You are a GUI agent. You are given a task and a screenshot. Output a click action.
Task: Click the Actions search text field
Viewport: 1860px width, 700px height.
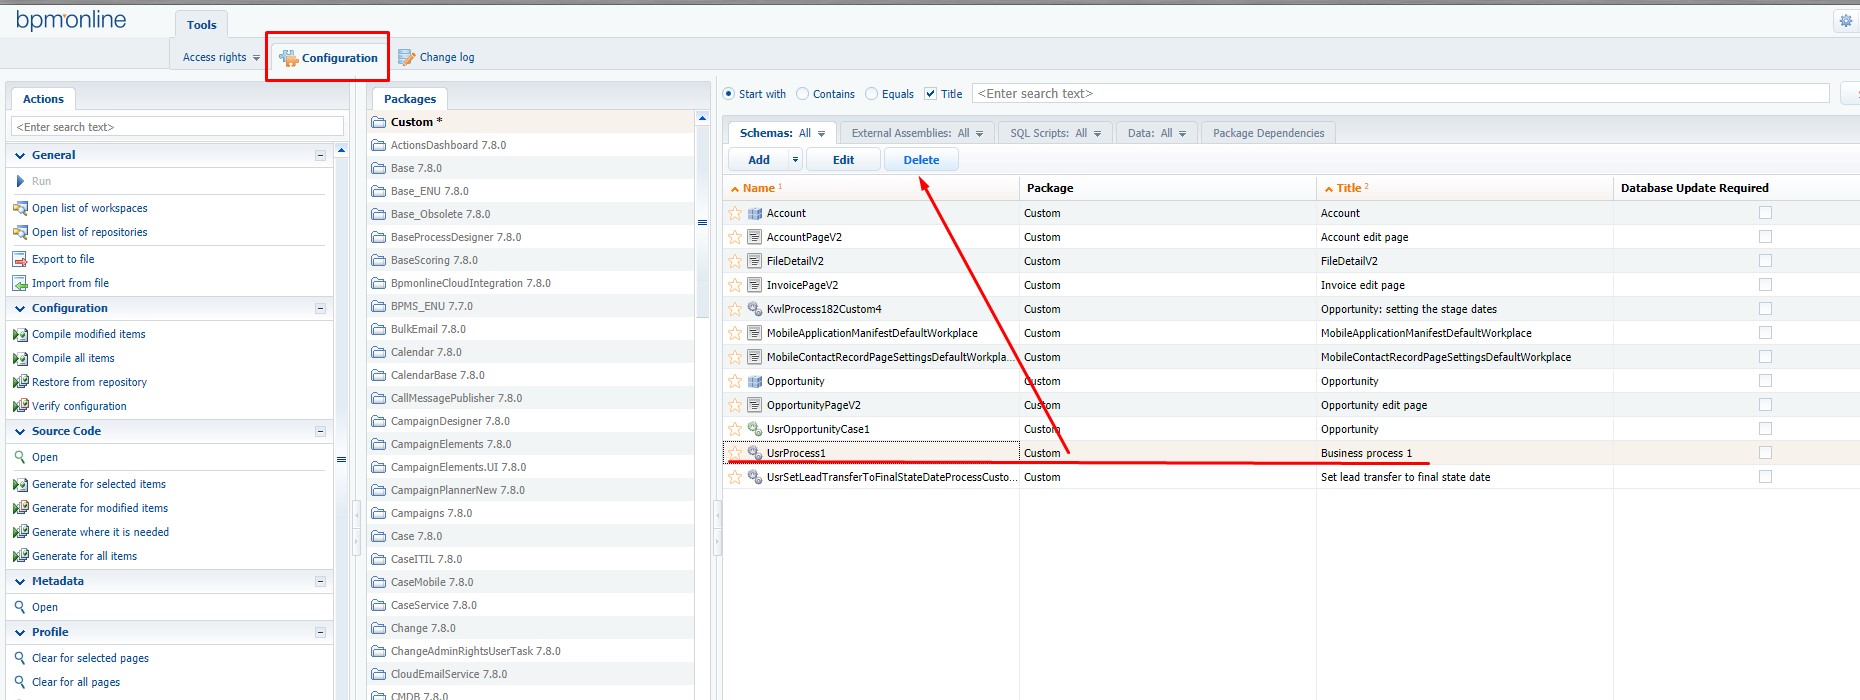point(177,127)
